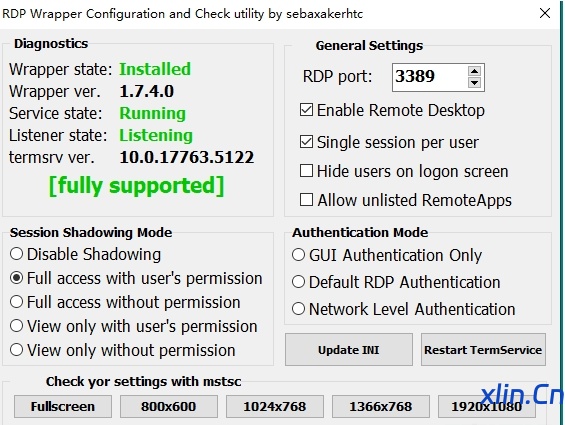Test mstsc in Fullscreen mode
This screenshot has width=565, height=425.
coord(63,407)
